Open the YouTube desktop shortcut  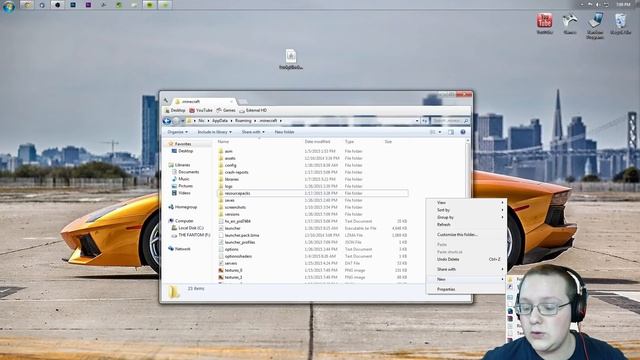pyautogui.click(x=544, y=23)
